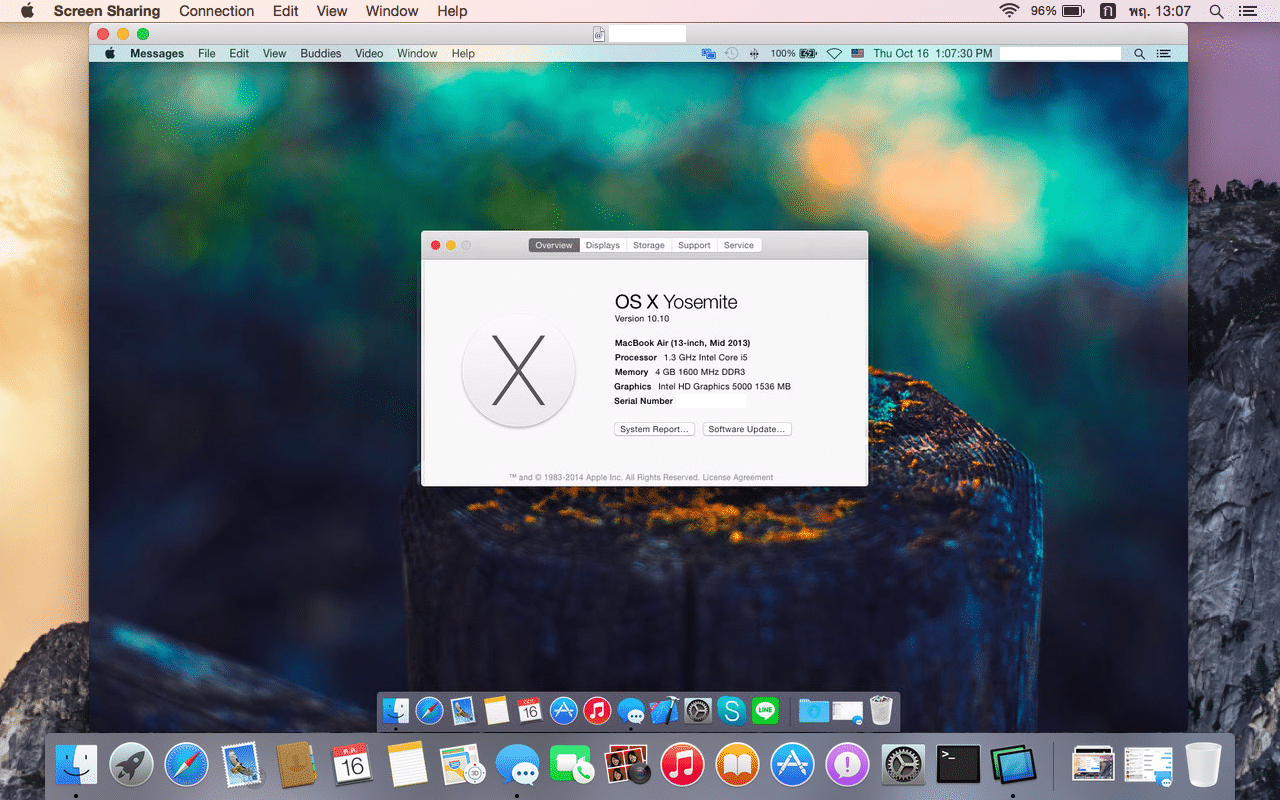The height and width of the screenshot is (800, 1280).
Task: Open Video menu in remote Messages
Action: (x=369, y=54)
